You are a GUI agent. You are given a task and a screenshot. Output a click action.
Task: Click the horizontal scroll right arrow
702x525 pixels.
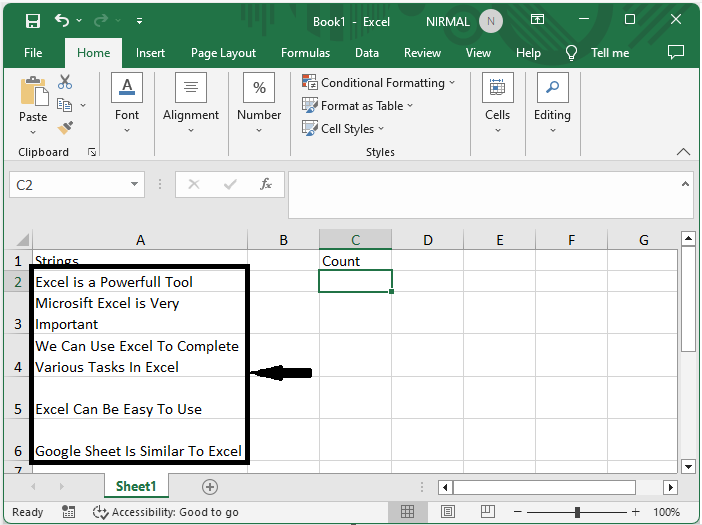coord(670,487)
